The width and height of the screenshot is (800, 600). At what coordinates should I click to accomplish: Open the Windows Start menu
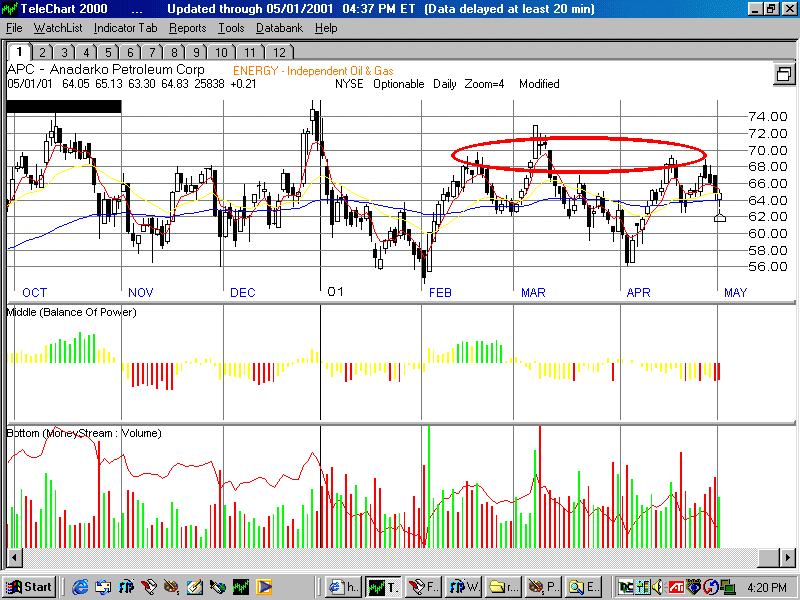[29, 587]
